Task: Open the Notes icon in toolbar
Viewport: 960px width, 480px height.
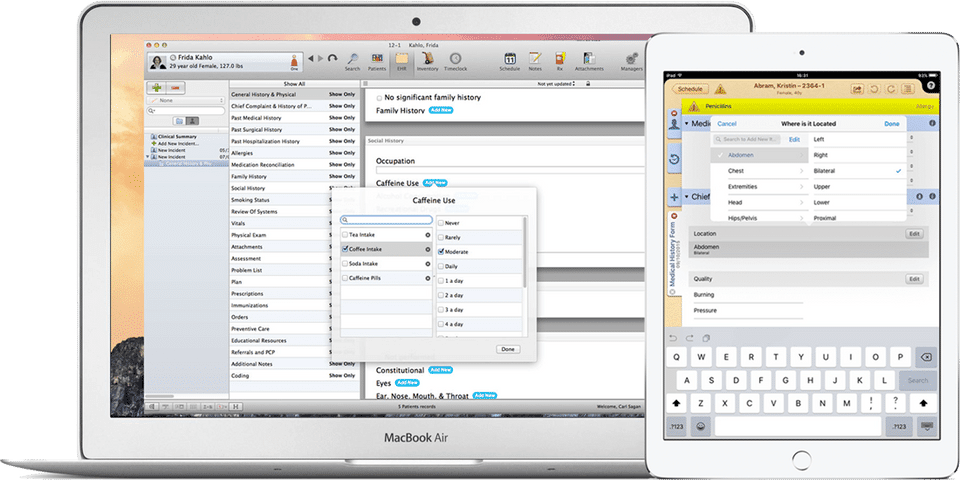Action: (x=535, y=58)
